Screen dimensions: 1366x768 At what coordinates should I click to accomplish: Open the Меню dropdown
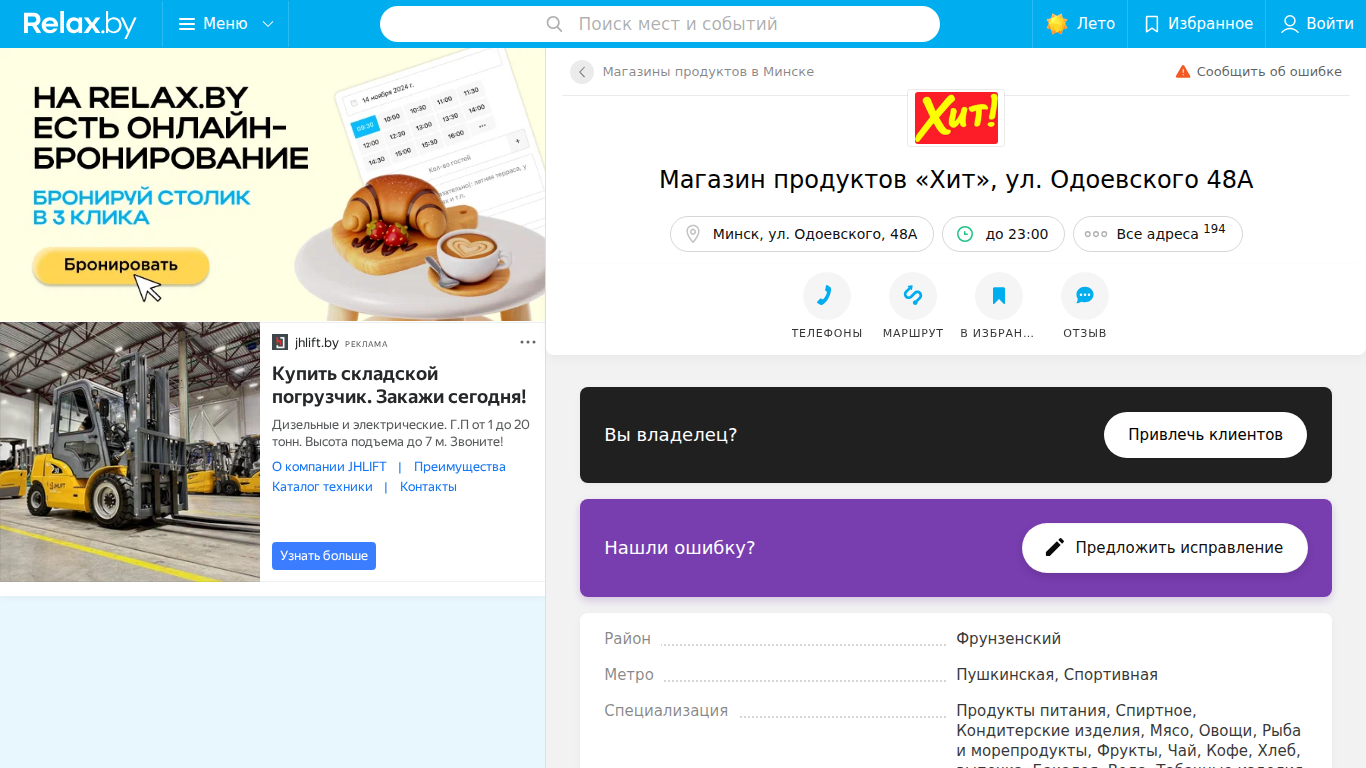(226, 24)
